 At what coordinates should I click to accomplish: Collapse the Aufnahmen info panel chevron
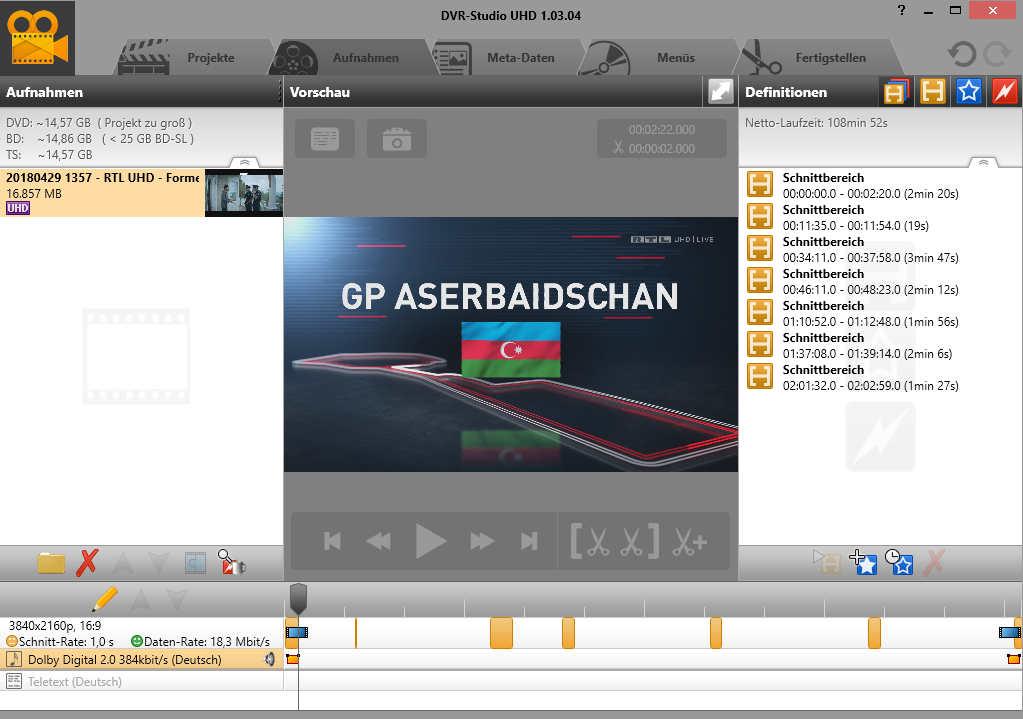tap(244, 162)
